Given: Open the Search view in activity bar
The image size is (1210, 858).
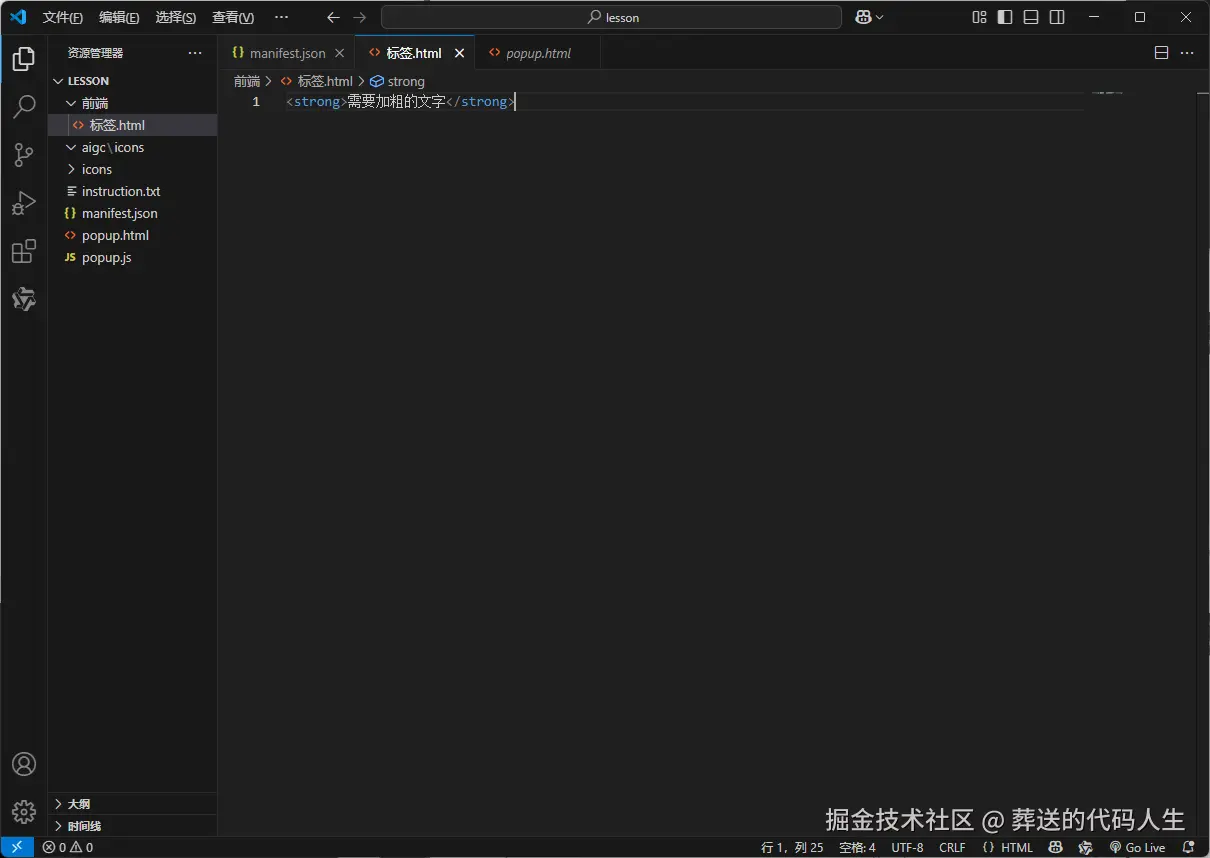Looking at the screenshot, I should pyautogui.click(x=24, y=107).
